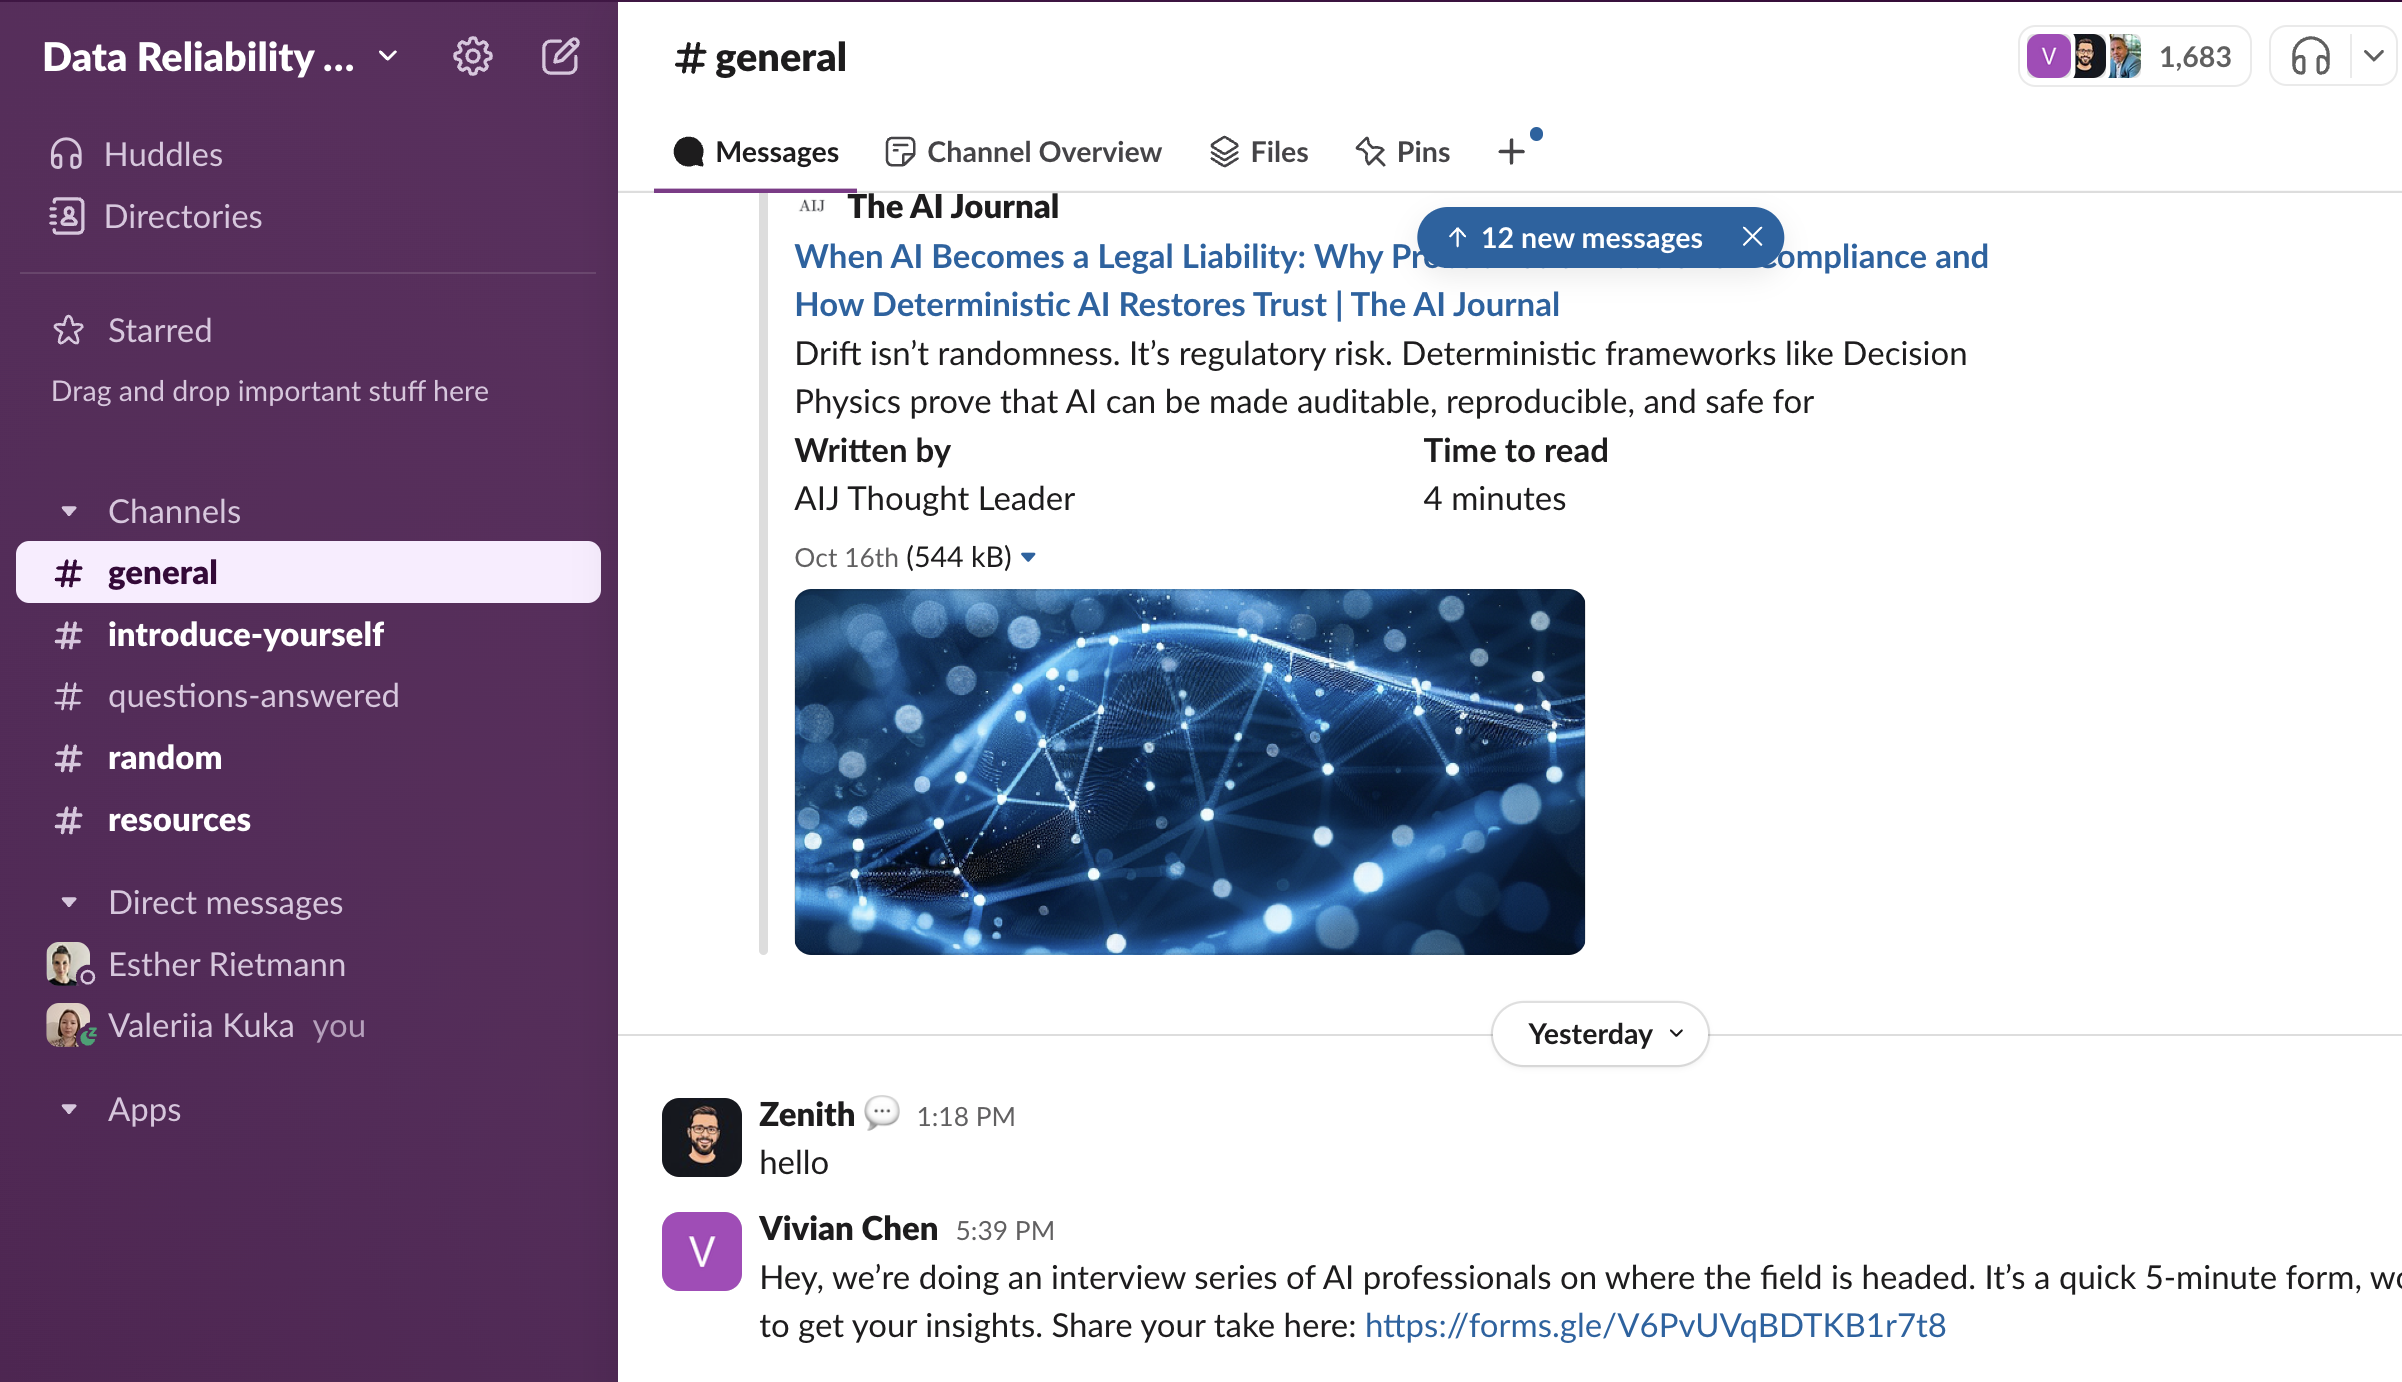Switch to the Files tab

1259,152
